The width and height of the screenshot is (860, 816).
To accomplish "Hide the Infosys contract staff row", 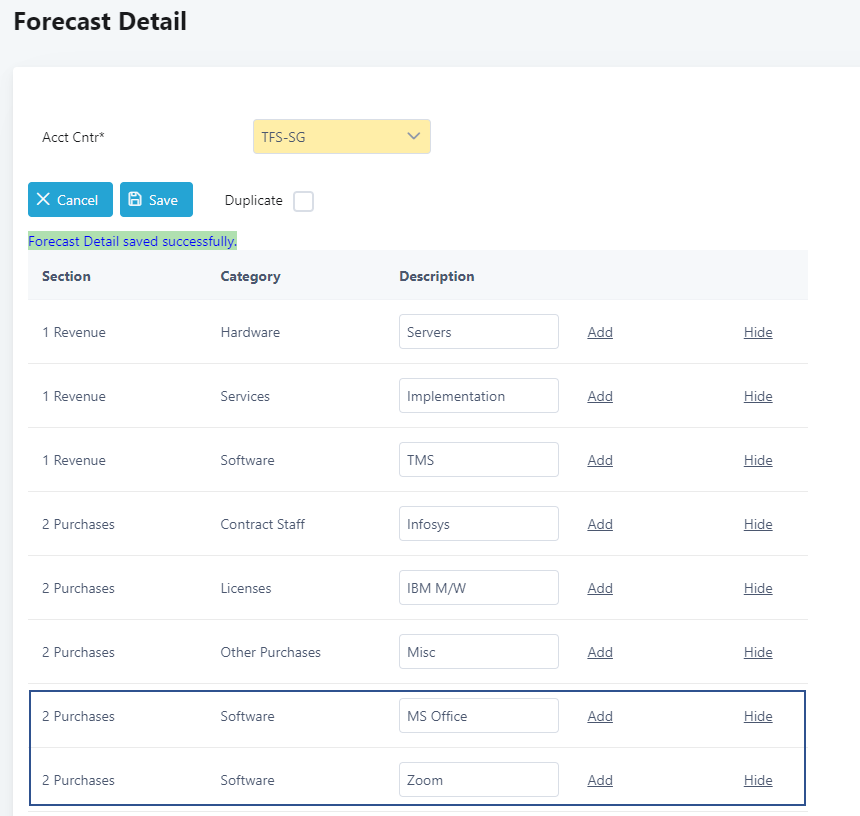I will [x=758, y=524].
